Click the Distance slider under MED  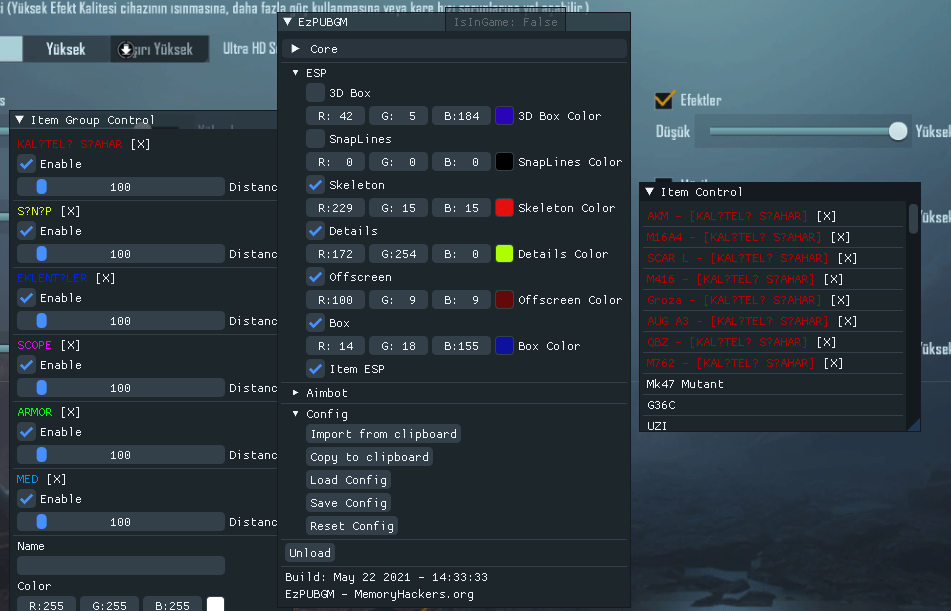point(121,522)
